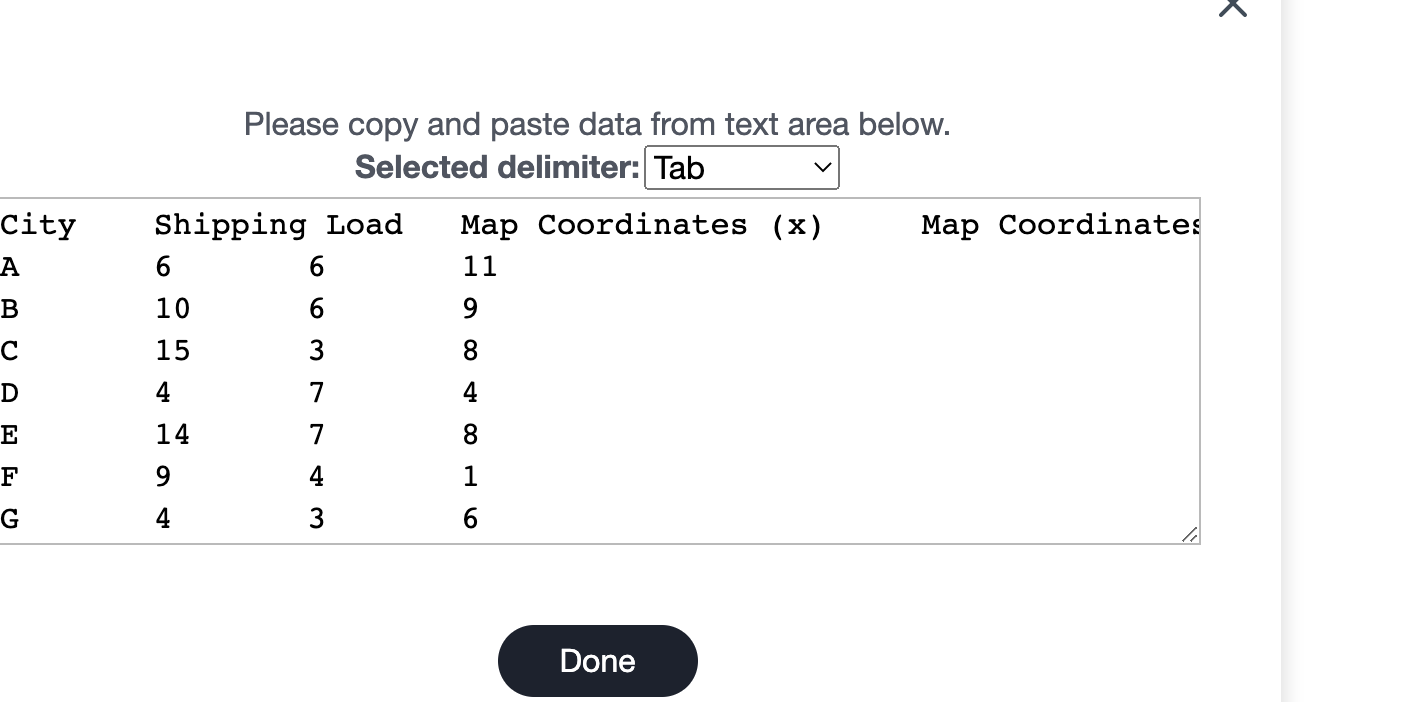This screenshot has height=702, width=1420.
Task: Click the X icon to dismiss dialog
Action: click(x=1232, y=8)
